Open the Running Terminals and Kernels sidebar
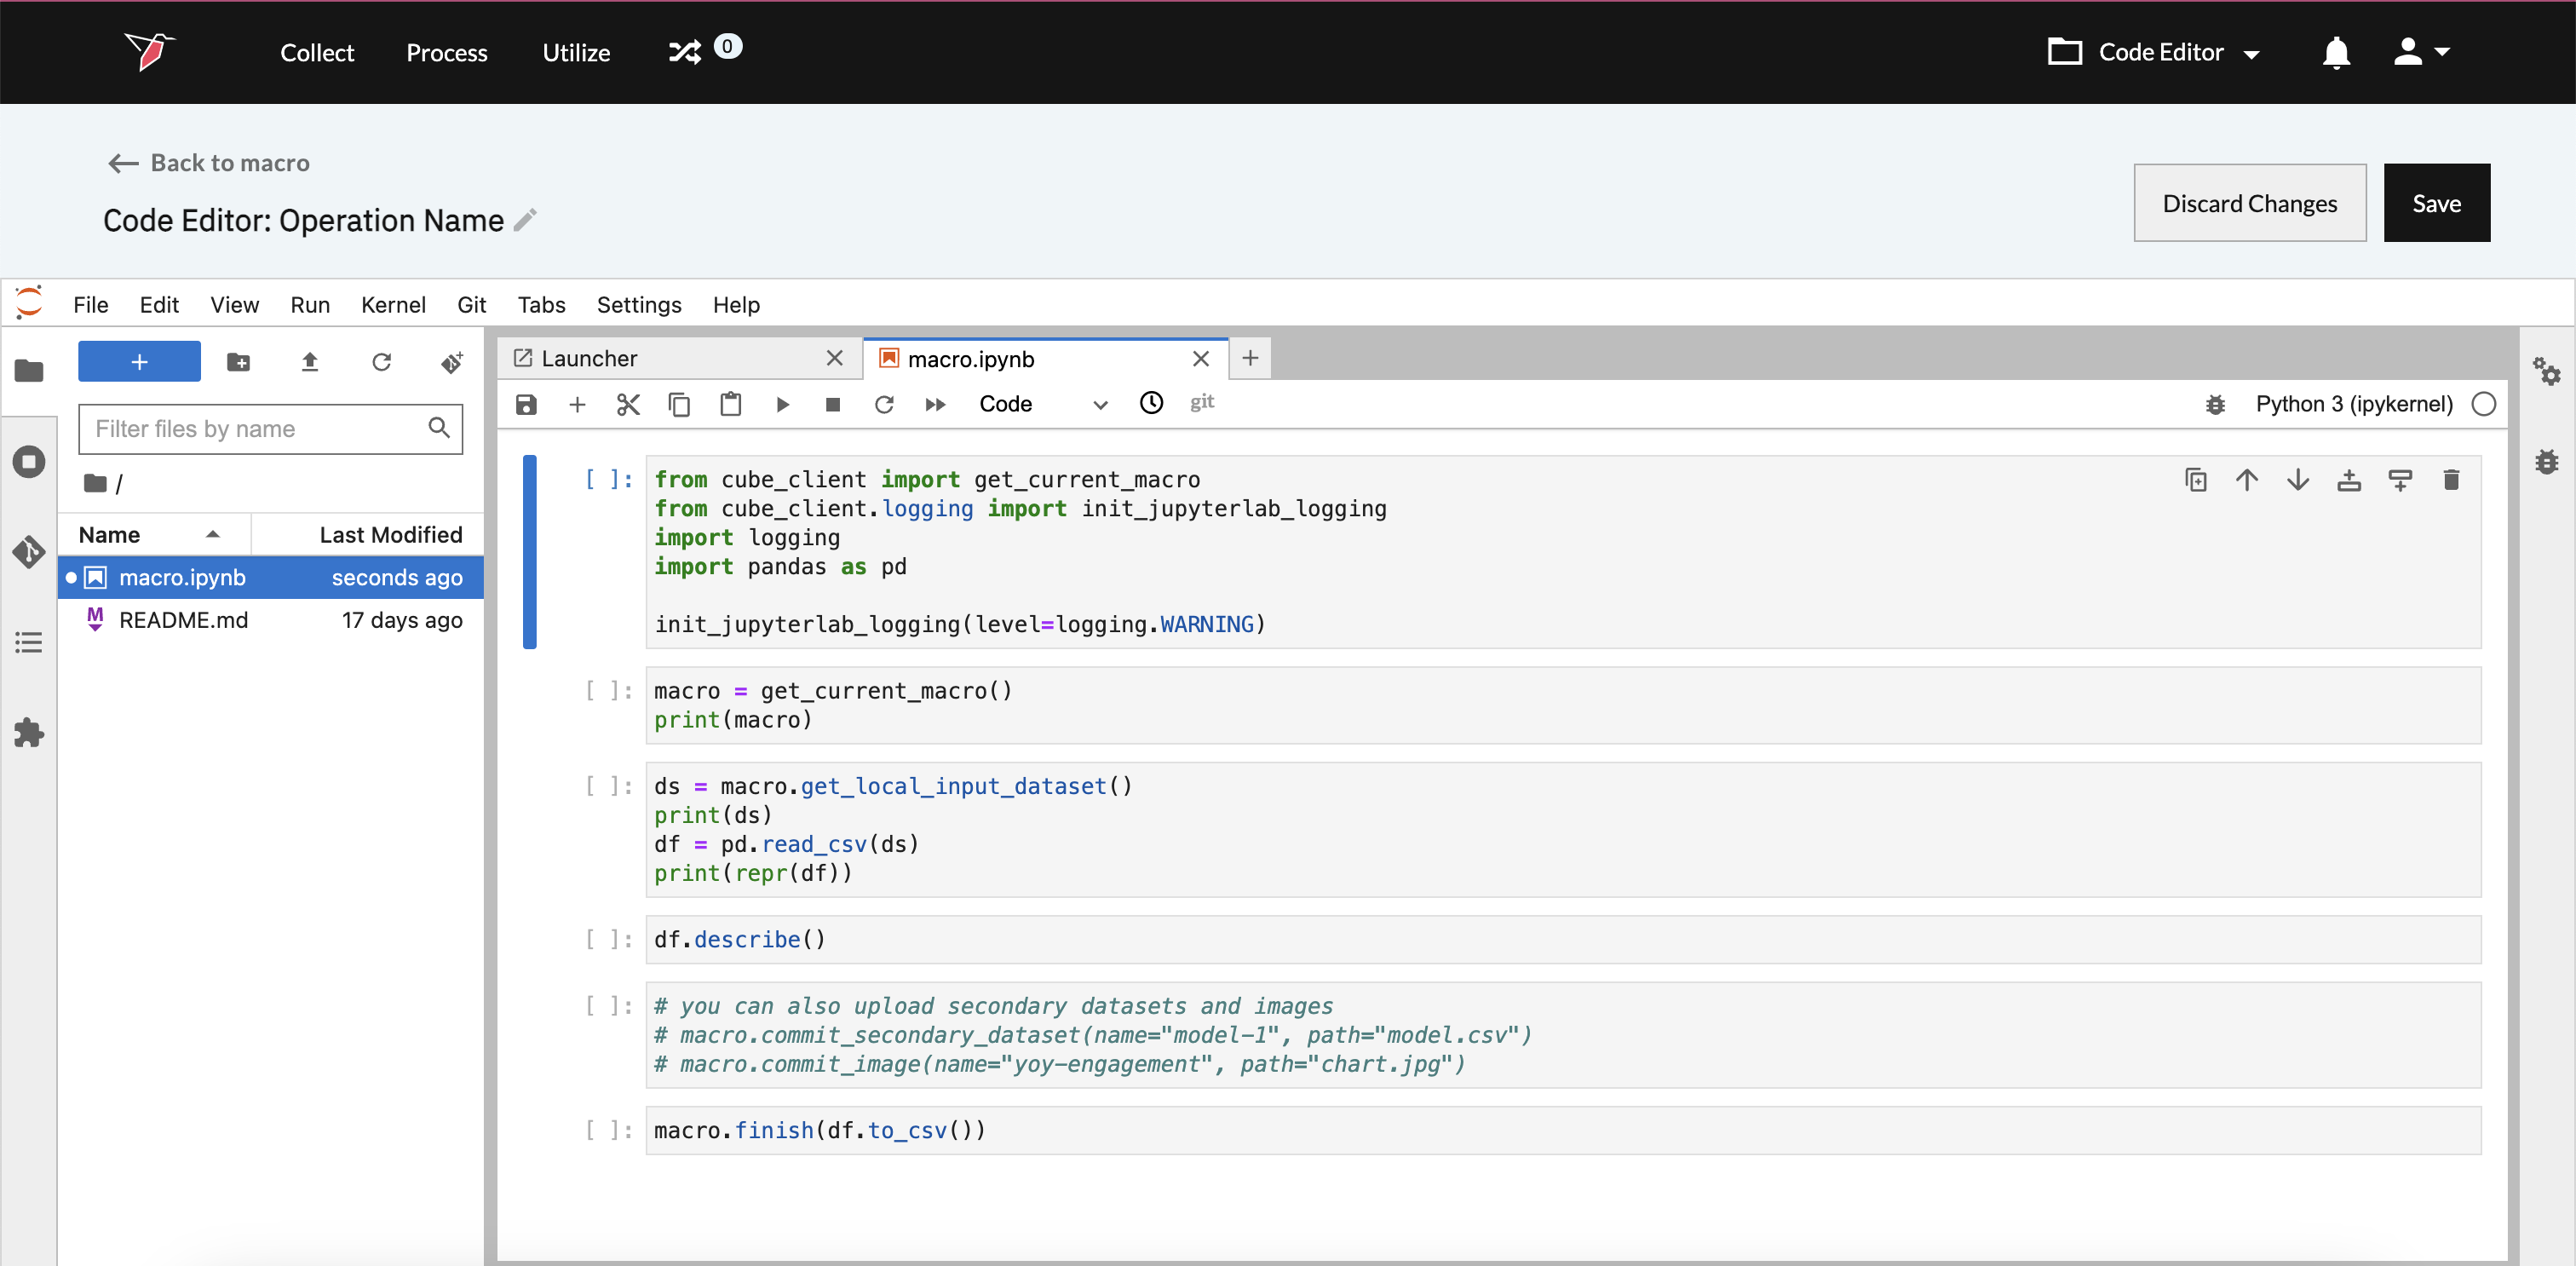2576x1266 pixels. point(29,461)
